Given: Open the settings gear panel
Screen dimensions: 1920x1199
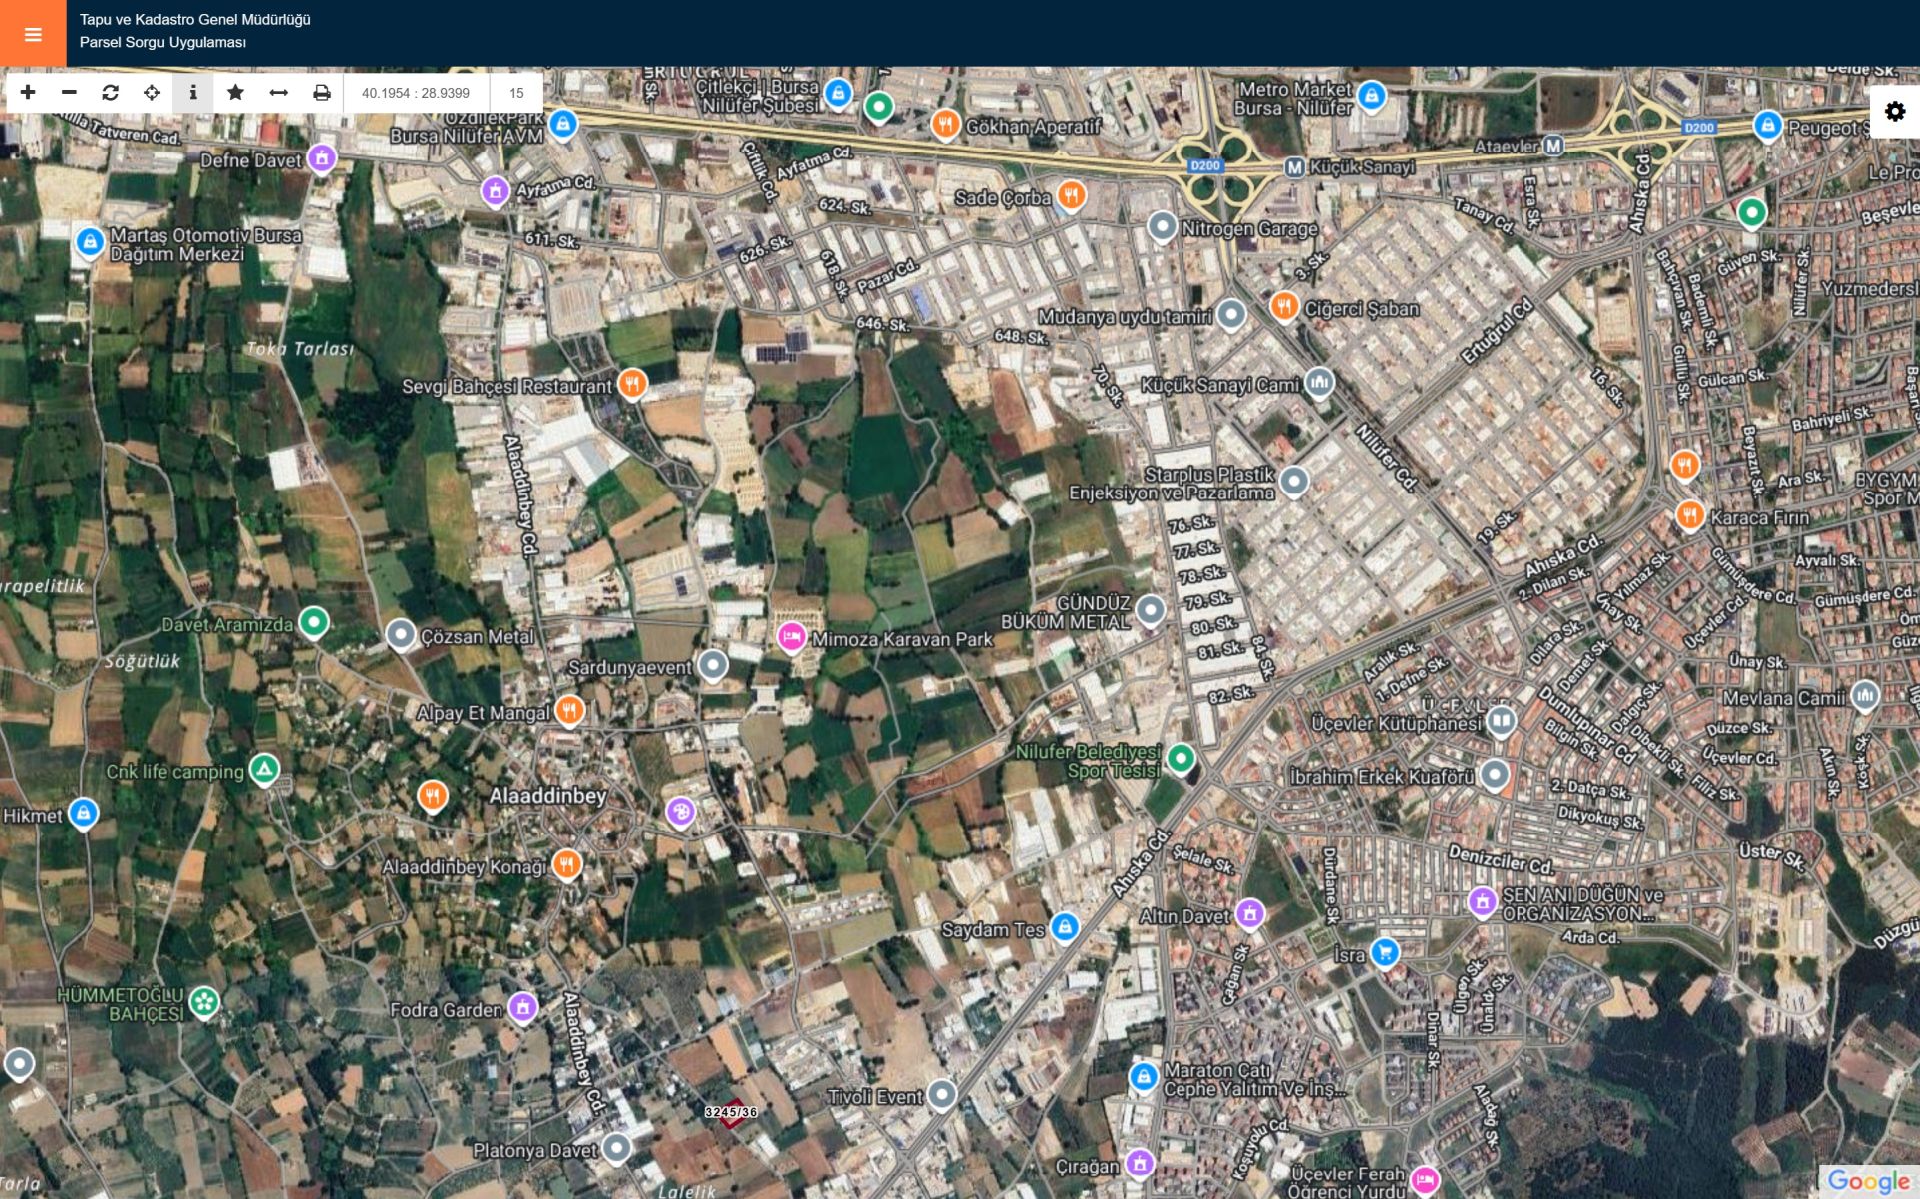Looking at the screenshot, I should pos(1894,111).
